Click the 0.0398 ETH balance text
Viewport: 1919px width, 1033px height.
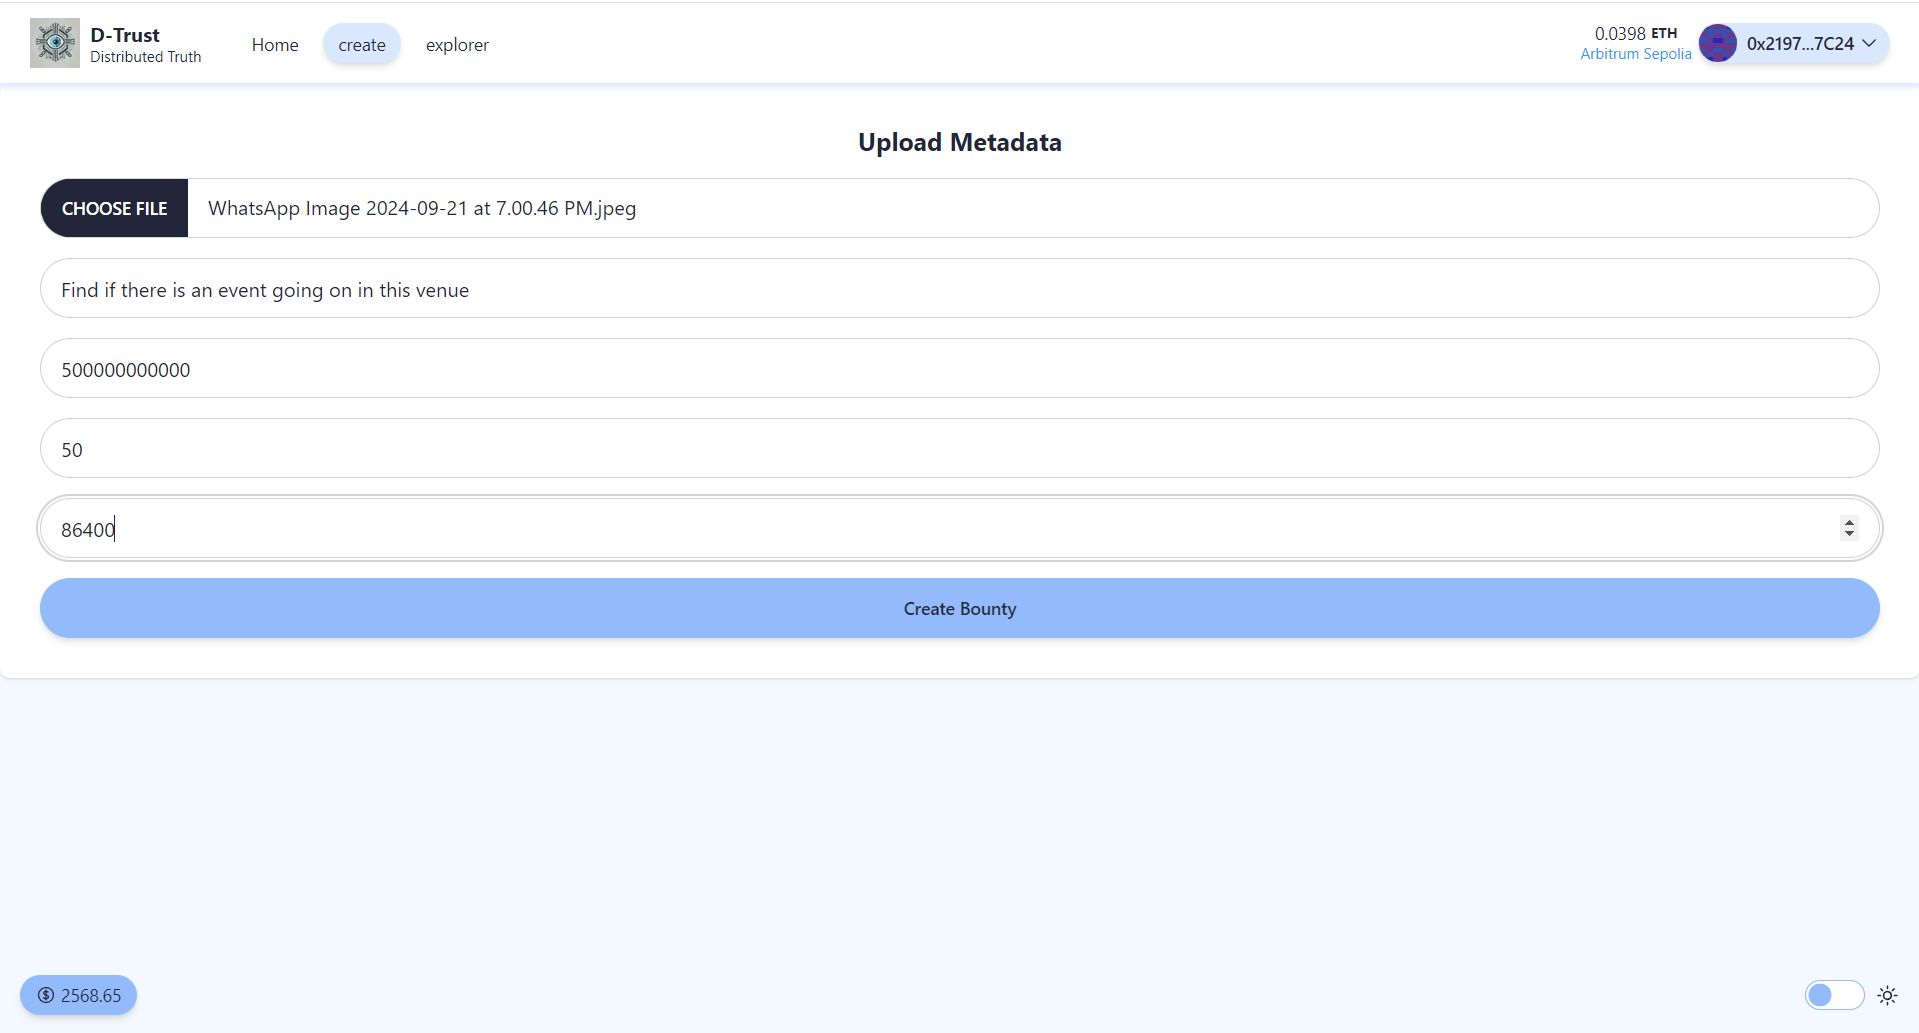click(1636, 33)
